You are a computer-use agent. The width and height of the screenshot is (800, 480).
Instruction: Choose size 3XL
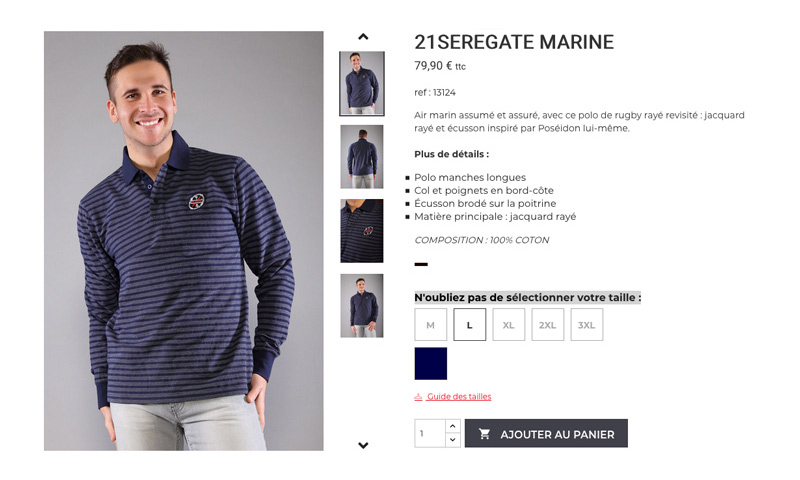point(587,324)
